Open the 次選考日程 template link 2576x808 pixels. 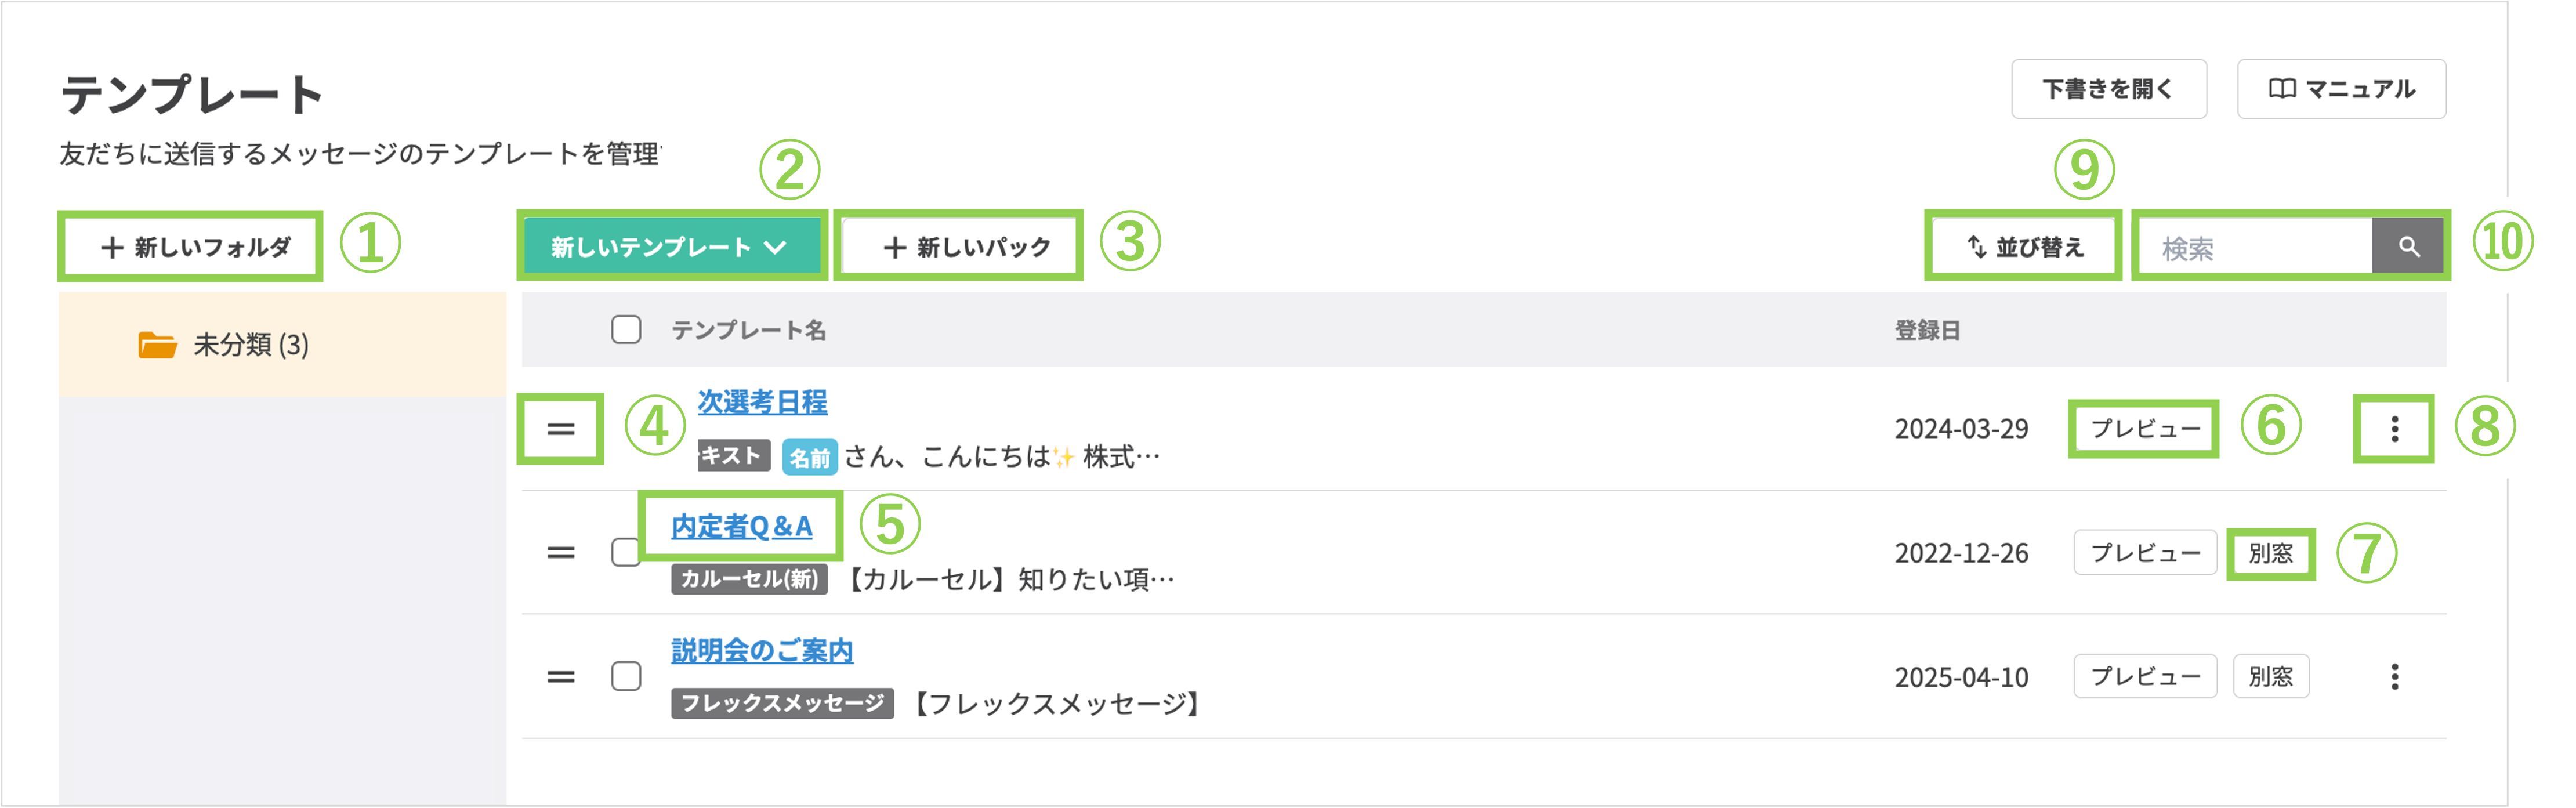pos(762,402)
